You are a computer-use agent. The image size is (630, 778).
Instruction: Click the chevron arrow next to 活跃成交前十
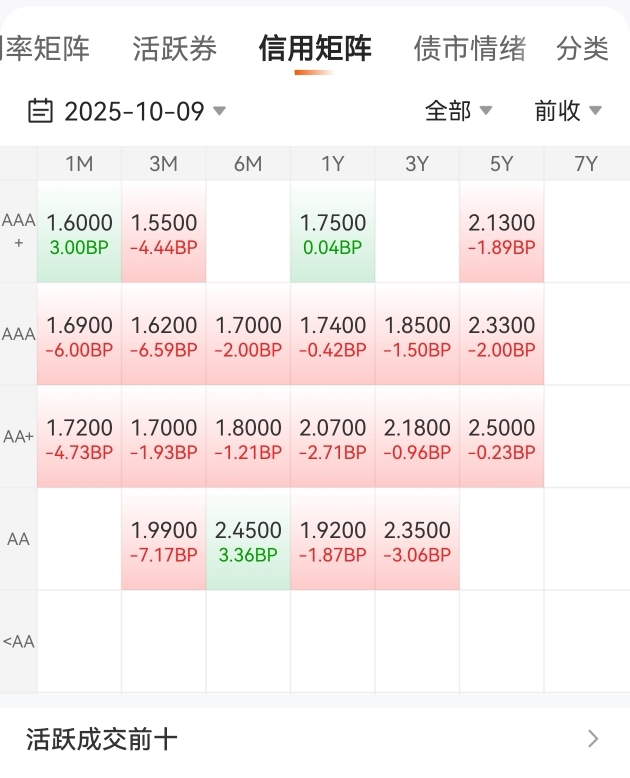pyautogui.click(x=593, y=739)
